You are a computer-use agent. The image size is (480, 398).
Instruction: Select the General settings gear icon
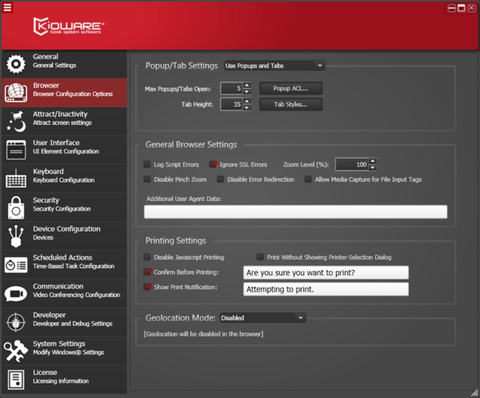tap(16, 64)
